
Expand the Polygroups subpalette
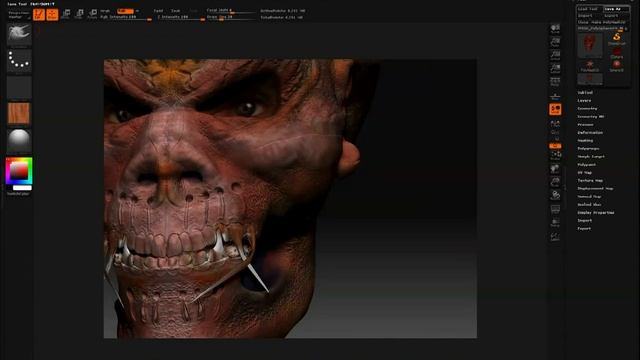click(x=589, y=149)
